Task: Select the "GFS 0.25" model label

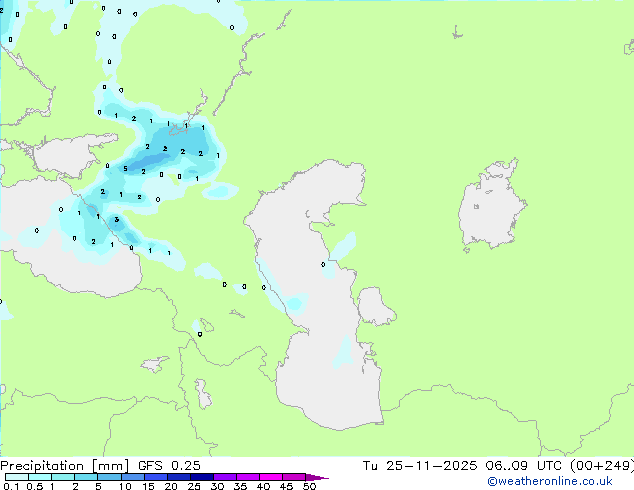Action: coord(169,466)
